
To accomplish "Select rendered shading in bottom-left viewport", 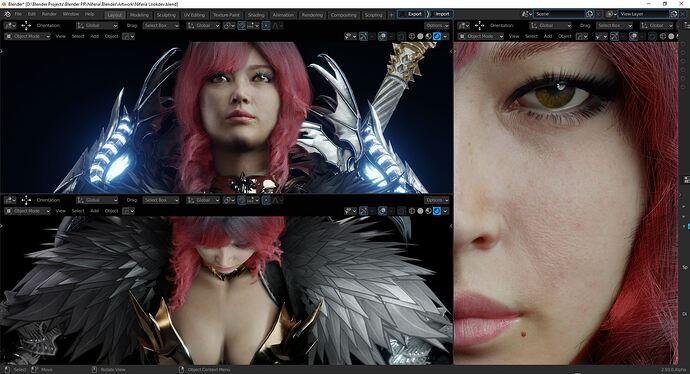I will pyautogui.click(x=437, y=211).
